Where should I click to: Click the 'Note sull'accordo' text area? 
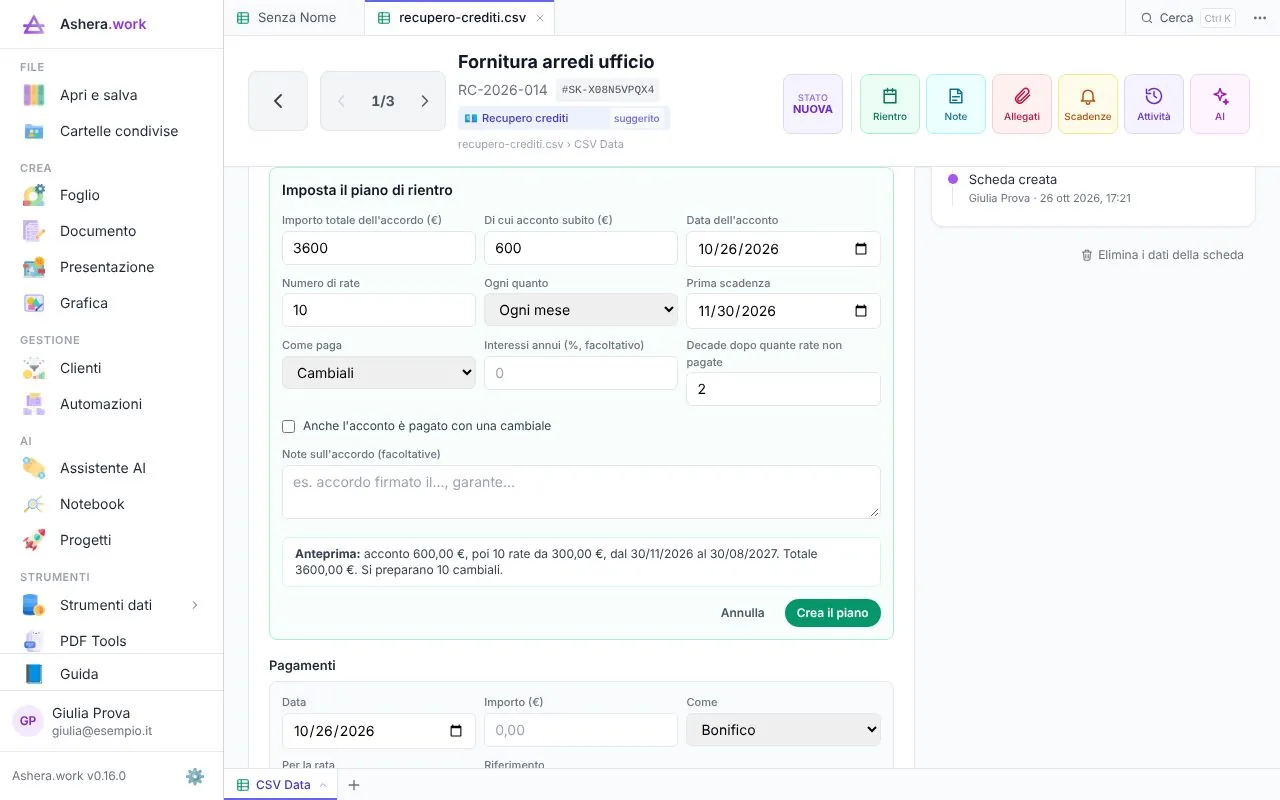(x=581, y=492)
